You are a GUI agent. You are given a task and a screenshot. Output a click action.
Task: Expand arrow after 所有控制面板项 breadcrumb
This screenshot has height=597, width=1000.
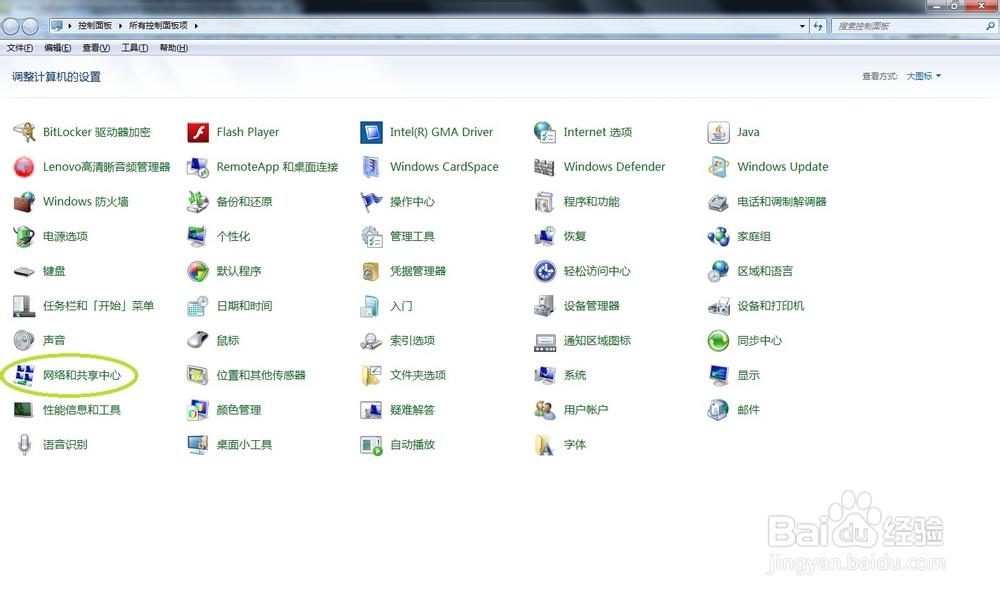[196, 26]
